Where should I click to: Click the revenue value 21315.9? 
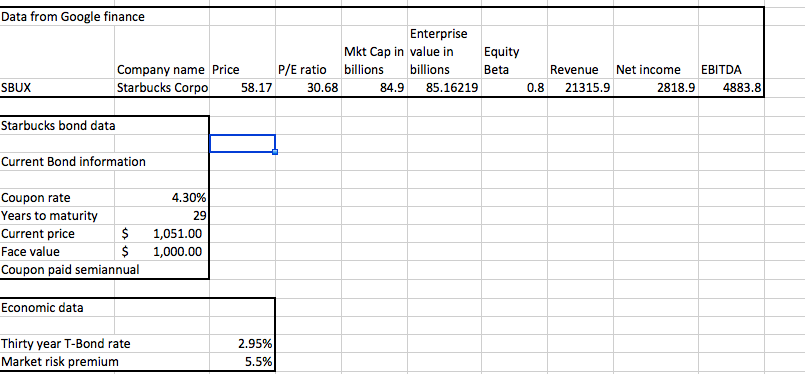click(x=581, y=87)
